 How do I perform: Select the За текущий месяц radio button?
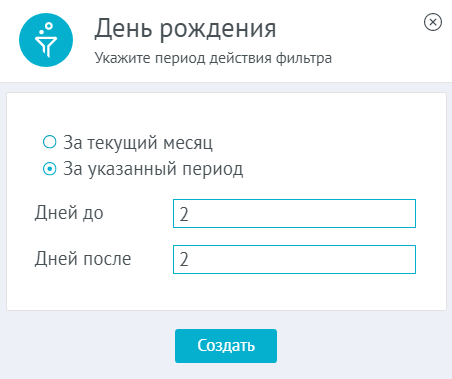(50, 142)
